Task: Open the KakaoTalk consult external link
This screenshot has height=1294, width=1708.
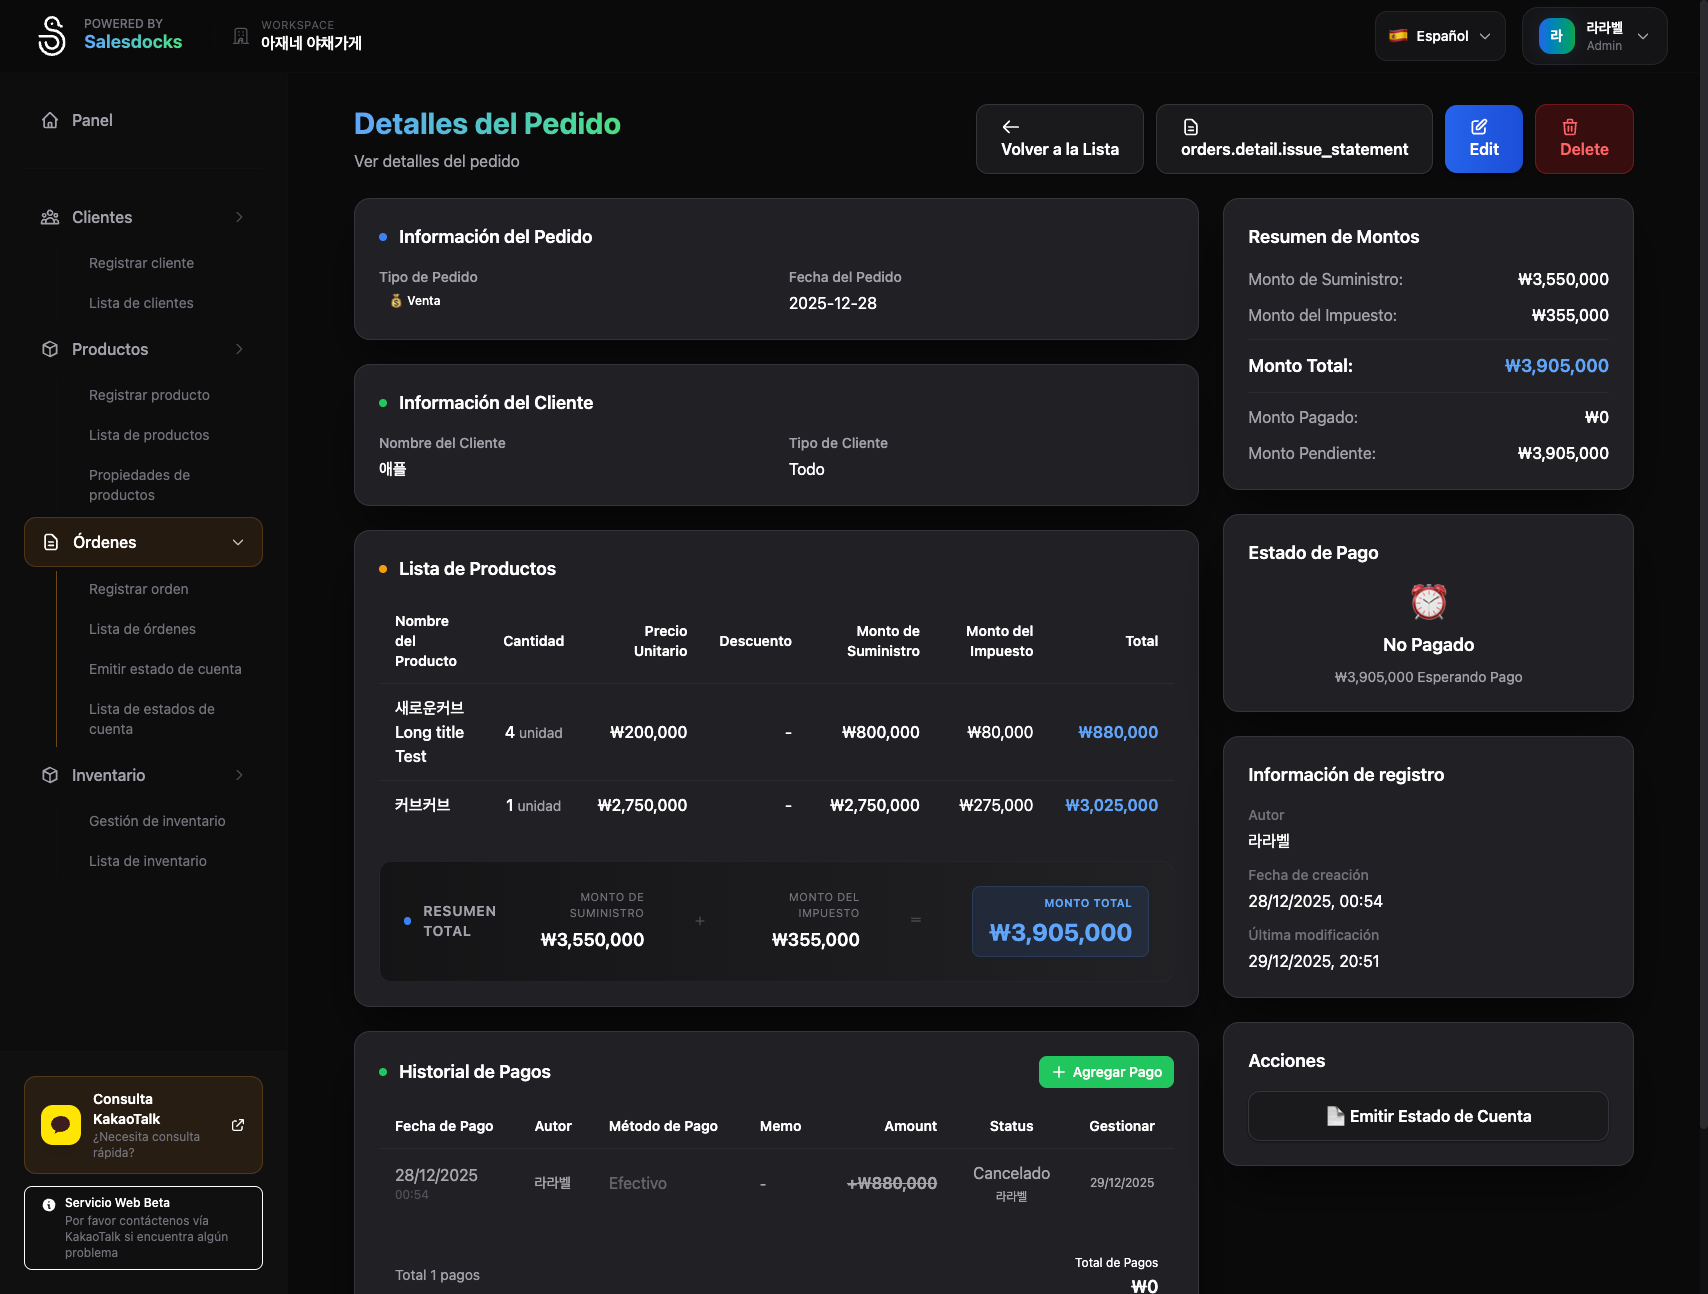Action: pyautogui.click(x=238, y=1125)
